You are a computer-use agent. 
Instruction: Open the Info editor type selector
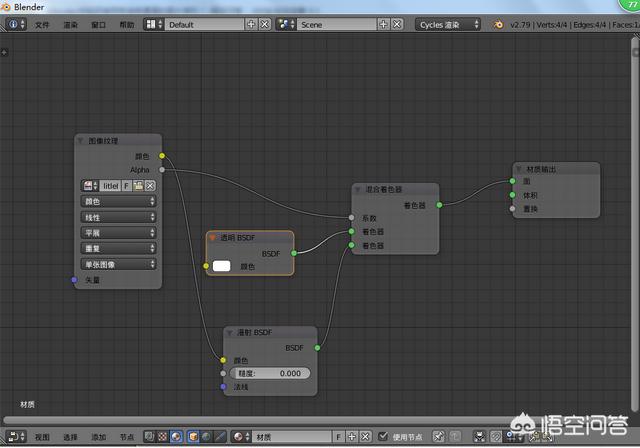(x=16, y=24)
